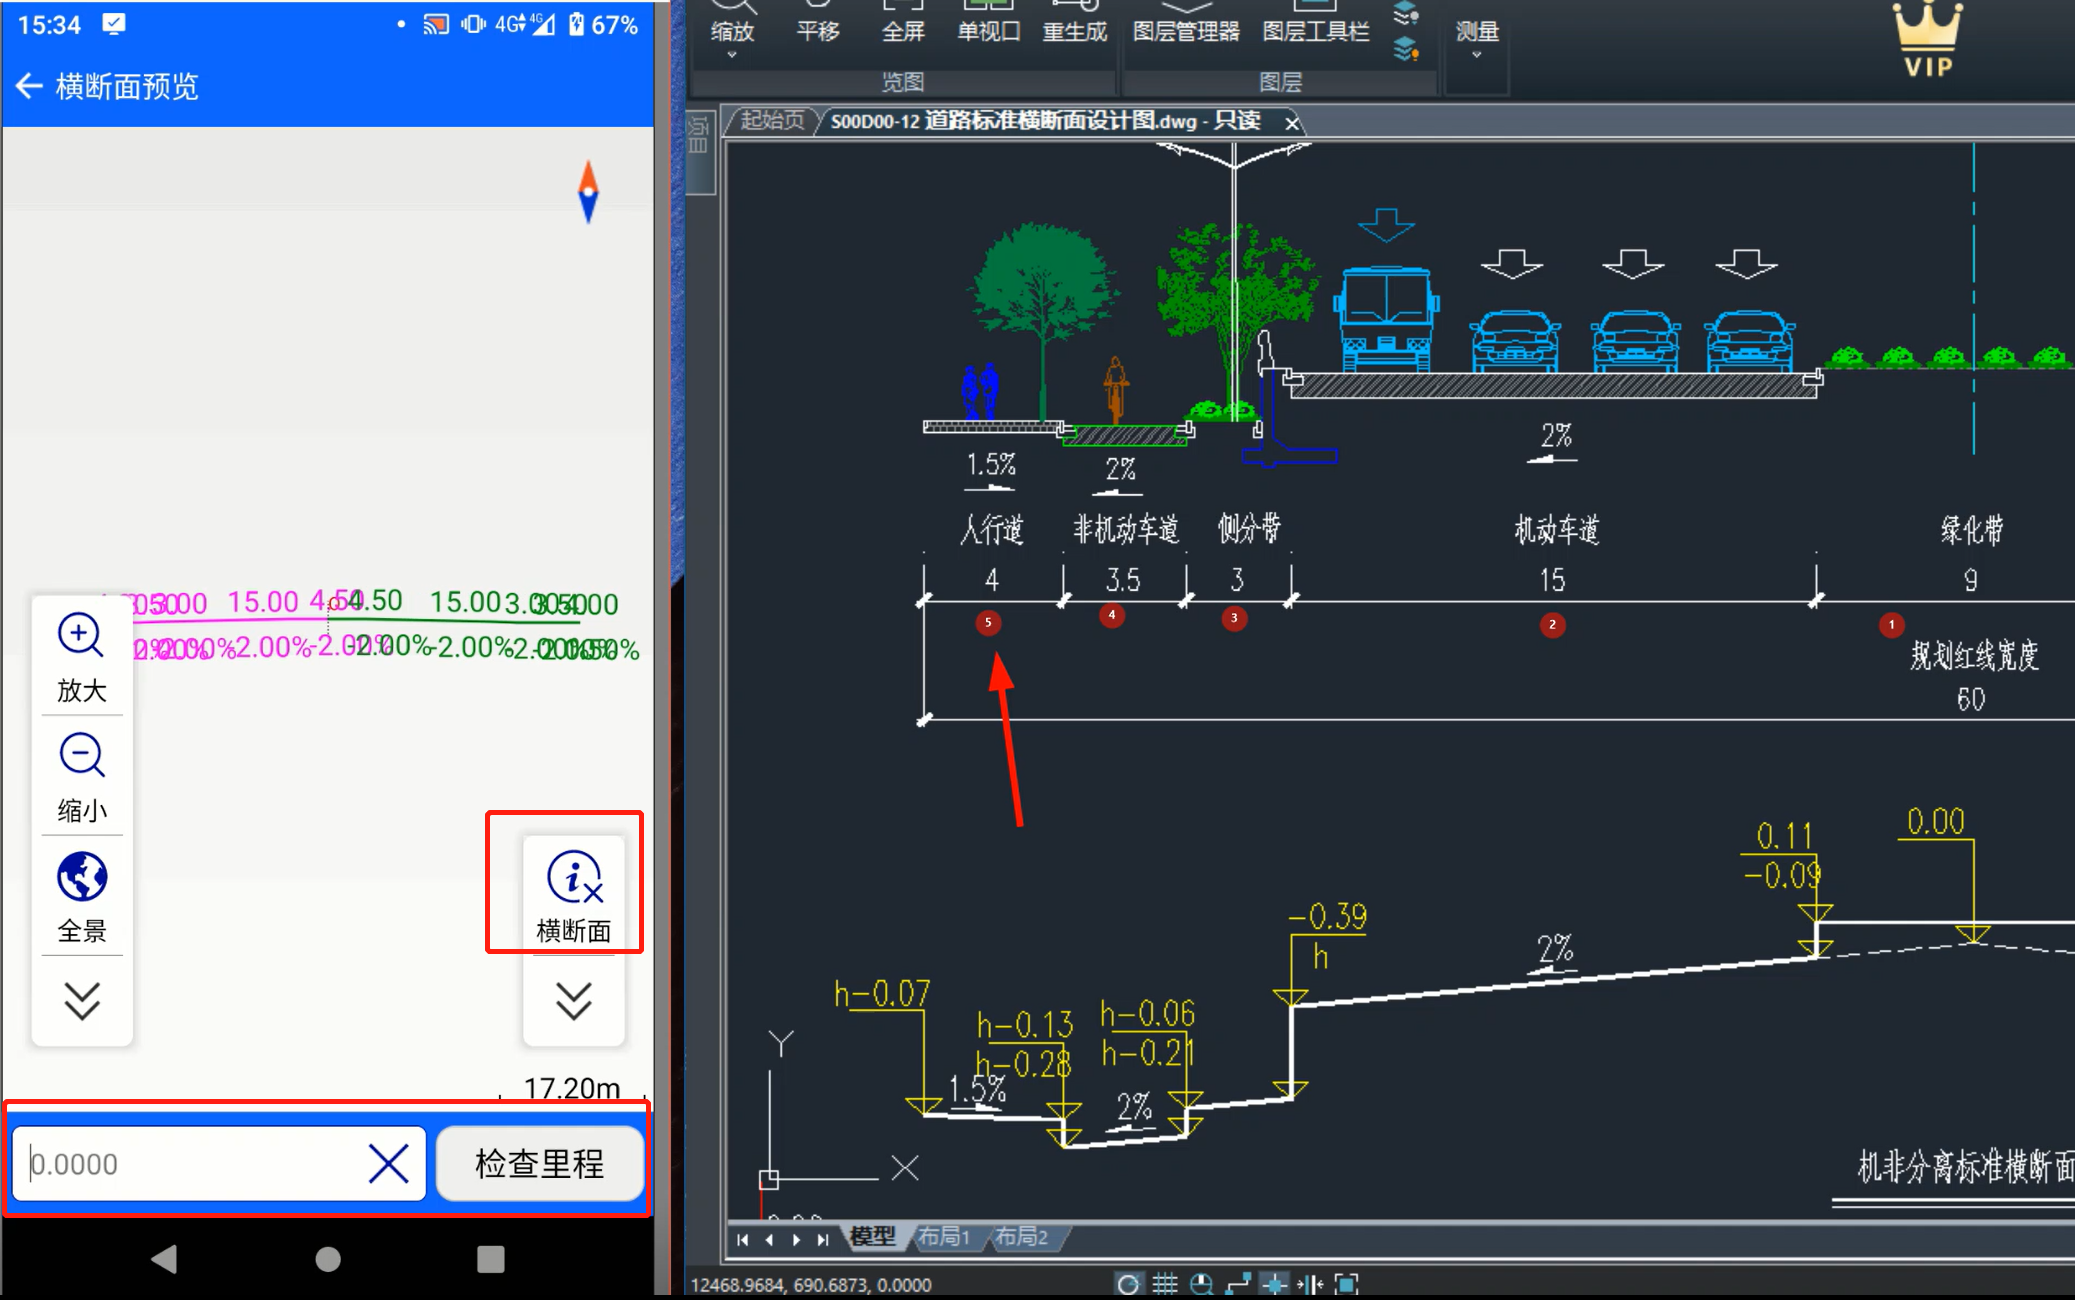Image resolution: width=2075 pixels, height=1300 pixels.
Task: Toggle the arrows-to-line status bar icon
Action: tap(1310, 1284)
